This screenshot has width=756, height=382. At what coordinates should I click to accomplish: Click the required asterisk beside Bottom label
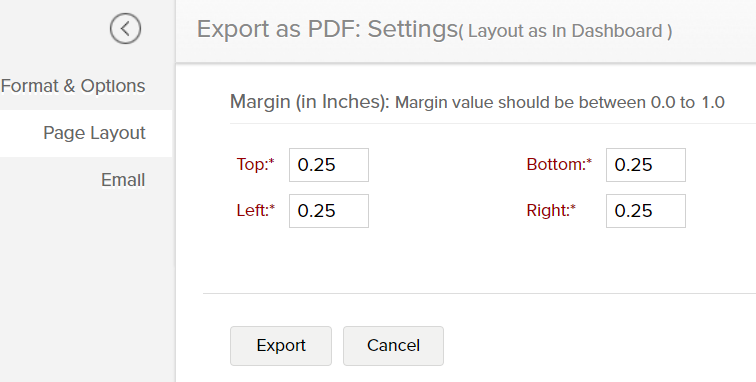click(x=589, y=161)
